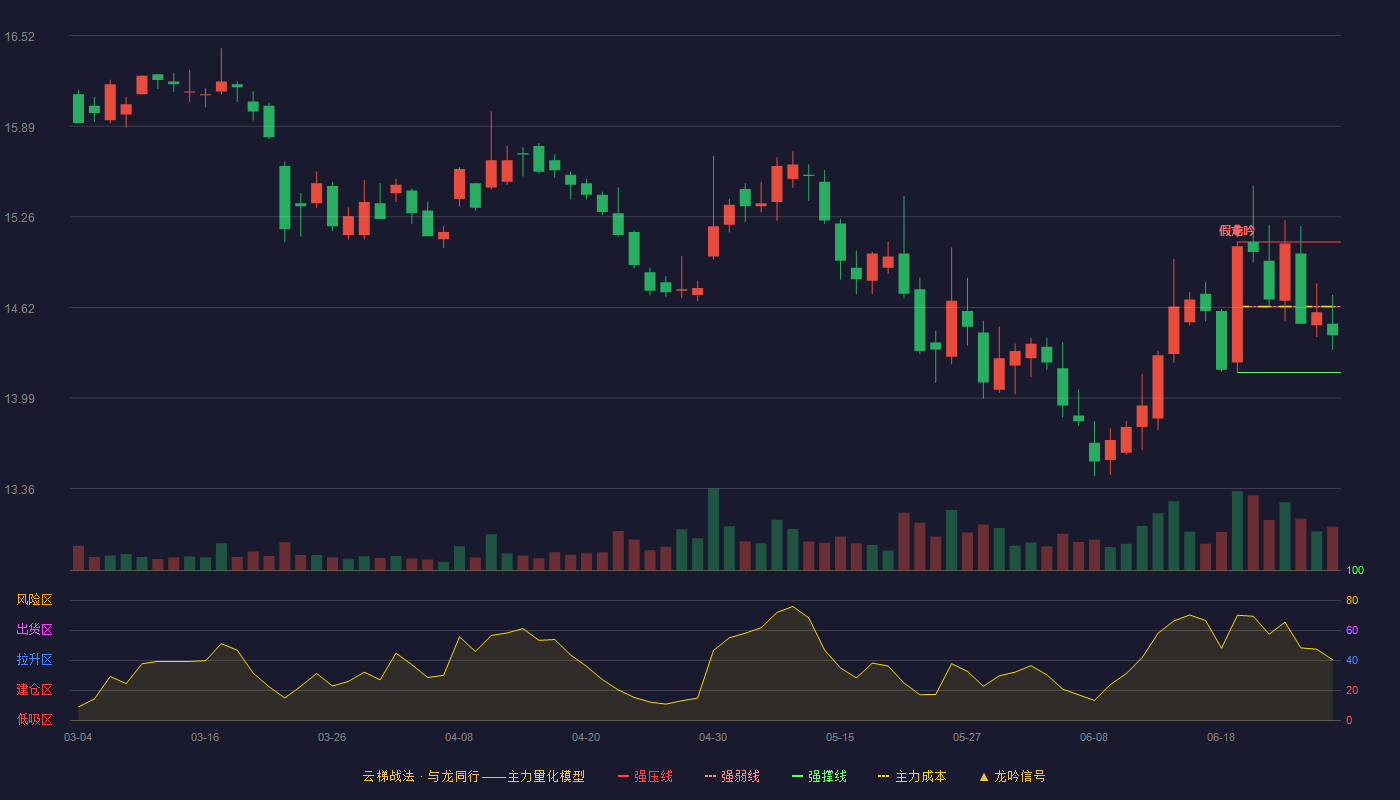The image size is (1400, 800).
Task: Select the 建仓区 zone label
Action: (34, 690)
